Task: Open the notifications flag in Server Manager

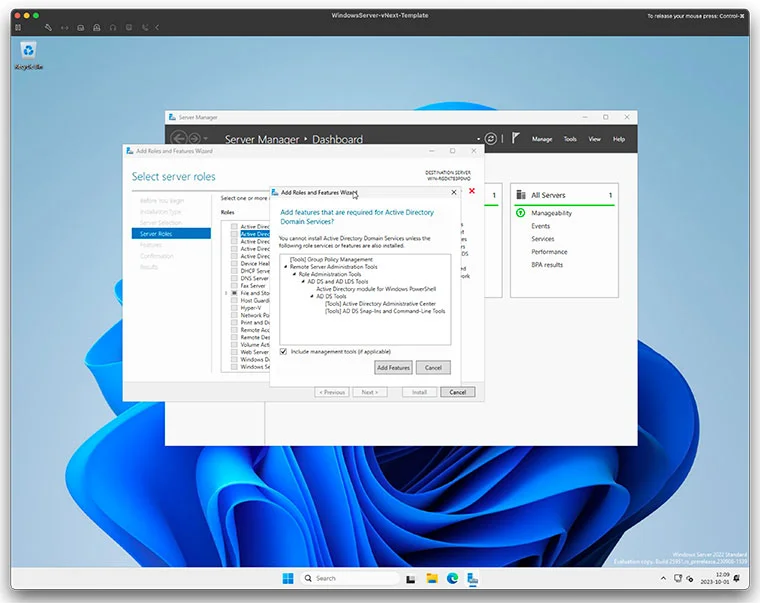Action: [x=516, y=139]
